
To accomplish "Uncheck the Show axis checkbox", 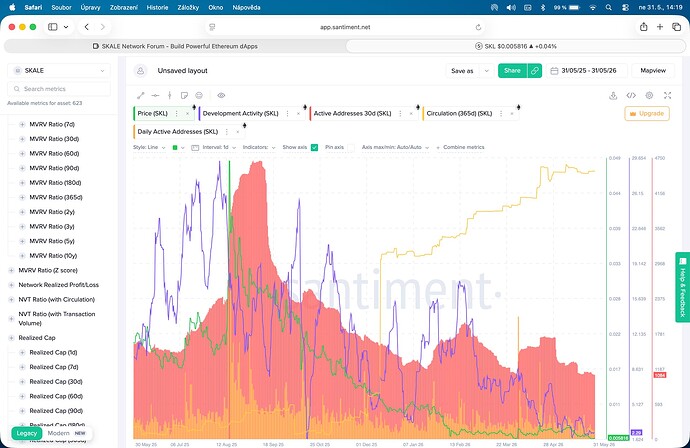I will 315,147.
